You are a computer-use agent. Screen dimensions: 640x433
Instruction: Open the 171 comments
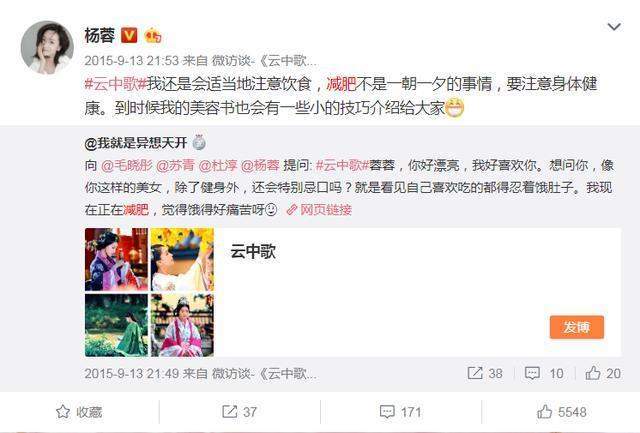[400, 411]
